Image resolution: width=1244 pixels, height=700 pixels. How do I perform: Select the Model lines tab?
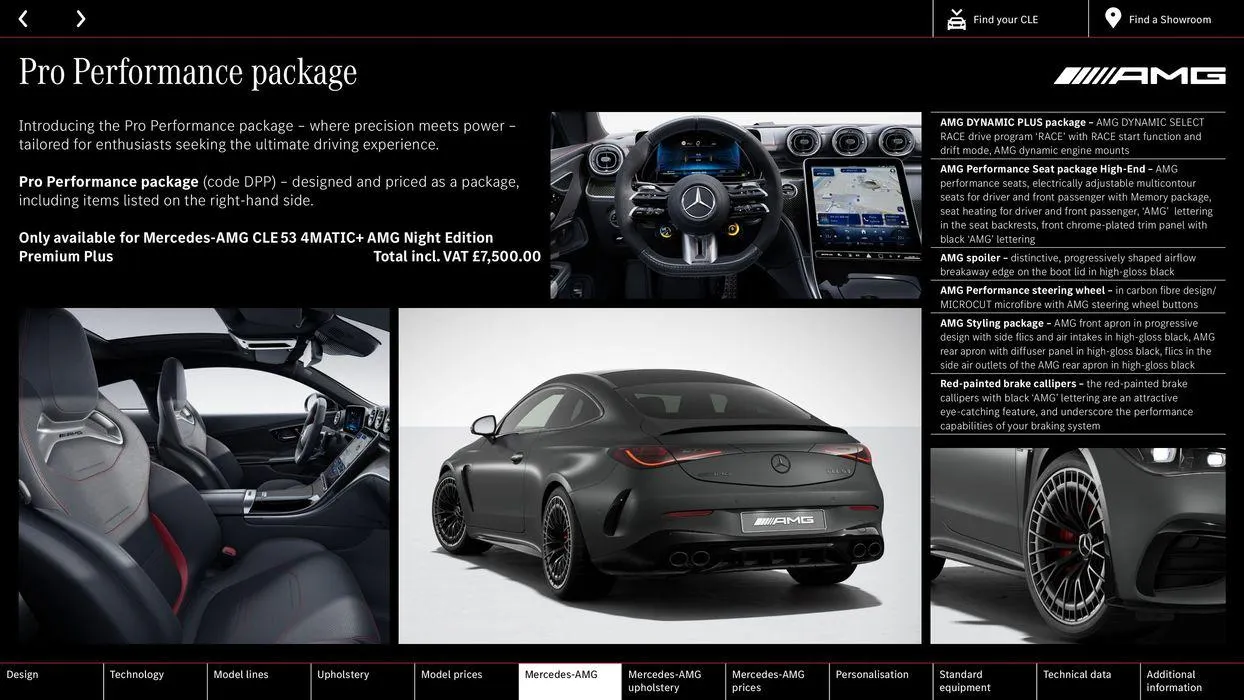(241, 675)
